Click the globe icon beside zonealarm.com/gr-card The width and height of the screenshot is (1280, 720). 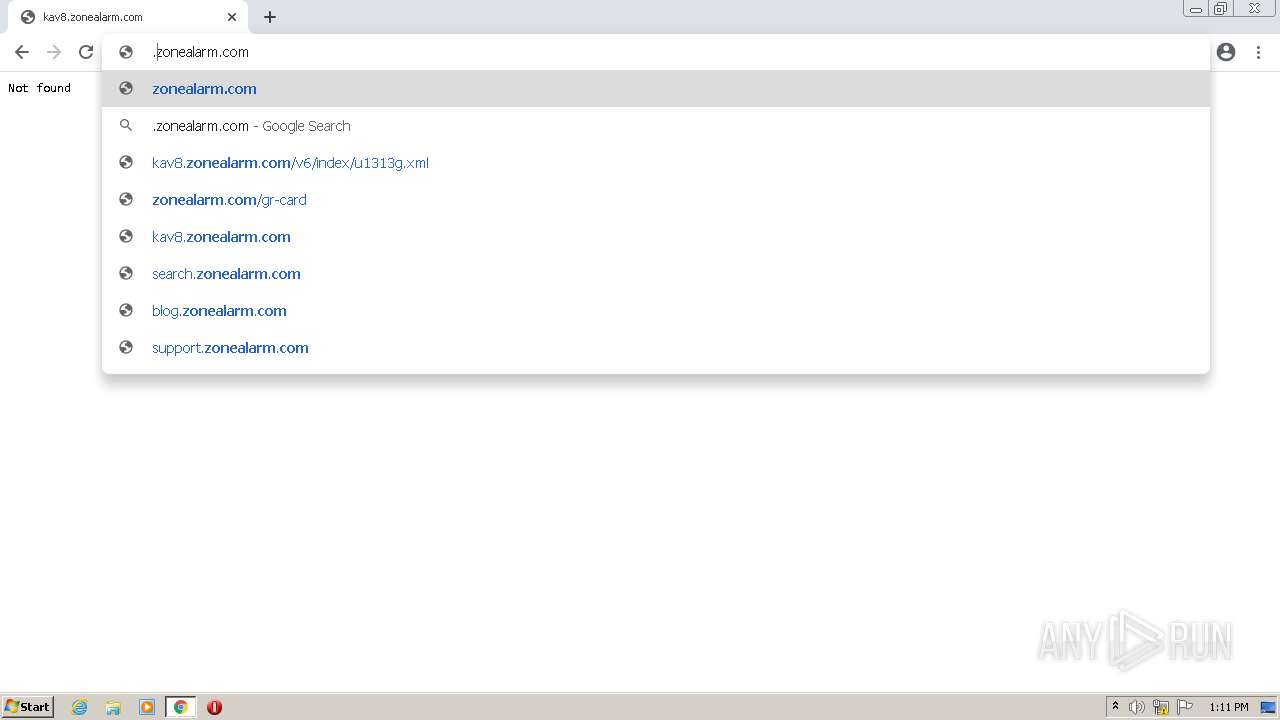coord(126,200)
